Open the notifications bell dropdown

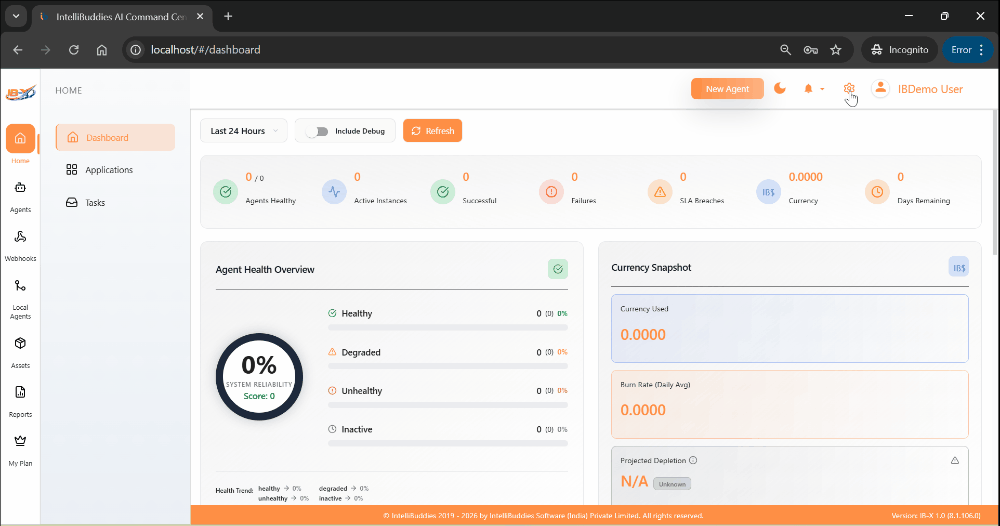pyautogui.click(x=812, y=89)
